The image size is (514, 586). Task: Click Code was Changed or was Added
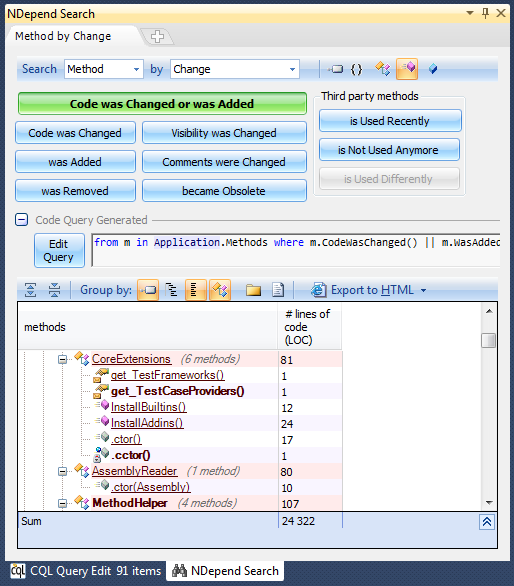[x=162, y=104]
